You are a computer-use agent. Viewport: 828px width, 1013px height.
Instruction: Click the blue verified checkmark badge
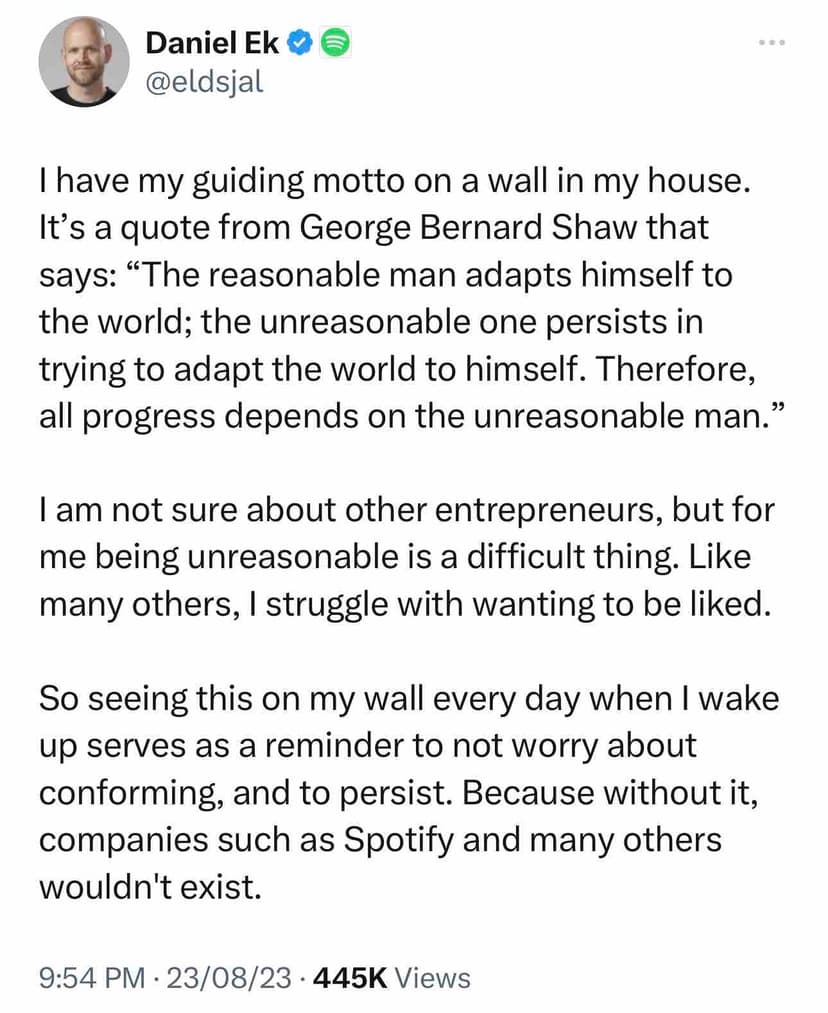tap(300, 42)
